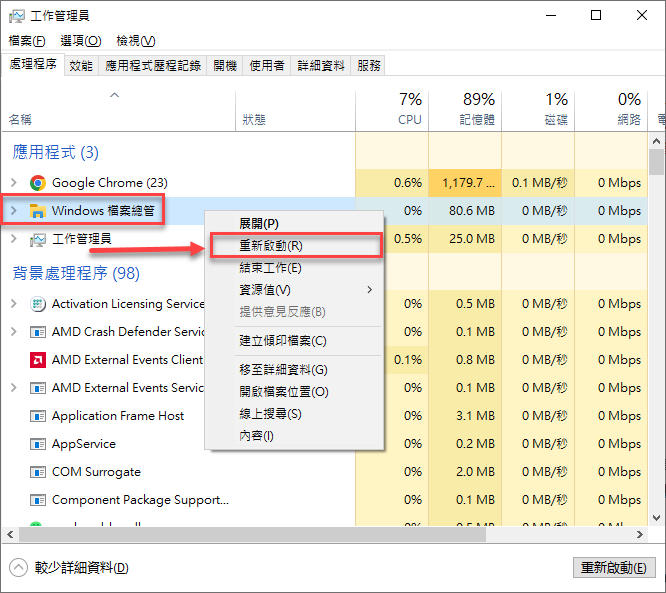
Task: Click the horizontal scrollbar thumb
Action: click(x=252, y=534)
